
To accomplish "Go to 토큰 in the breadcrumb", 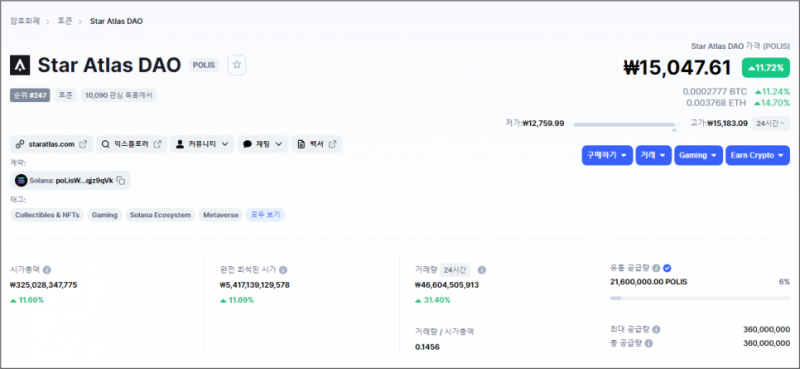I will 65,21.
